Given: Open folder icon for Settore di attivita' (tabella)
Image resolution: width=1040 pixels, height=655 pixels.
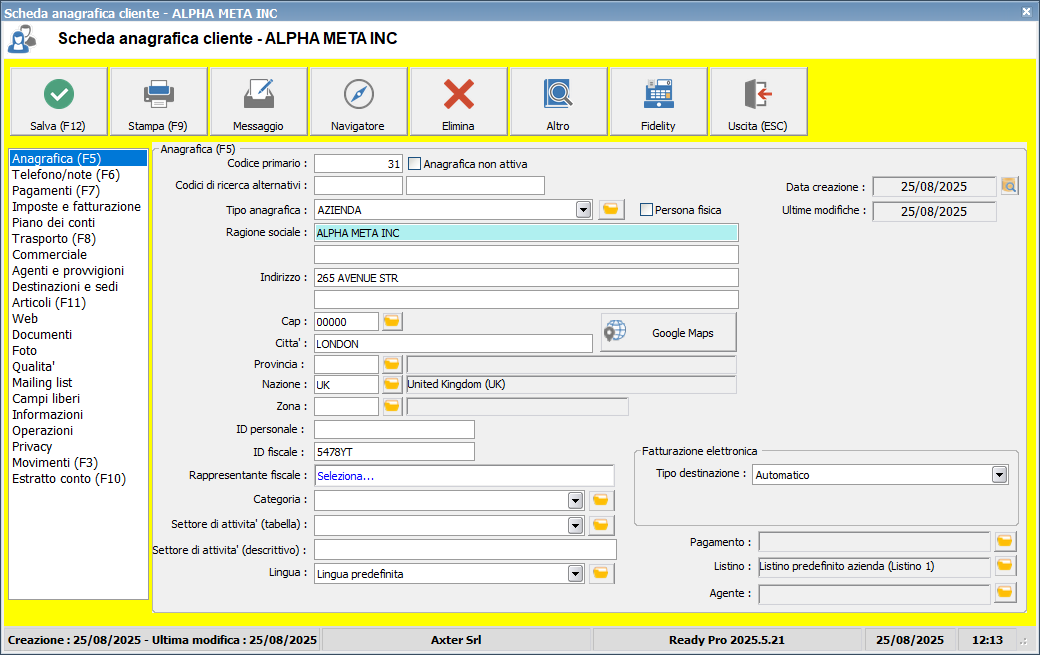Looking at the screenshot, I should (601, 525).
